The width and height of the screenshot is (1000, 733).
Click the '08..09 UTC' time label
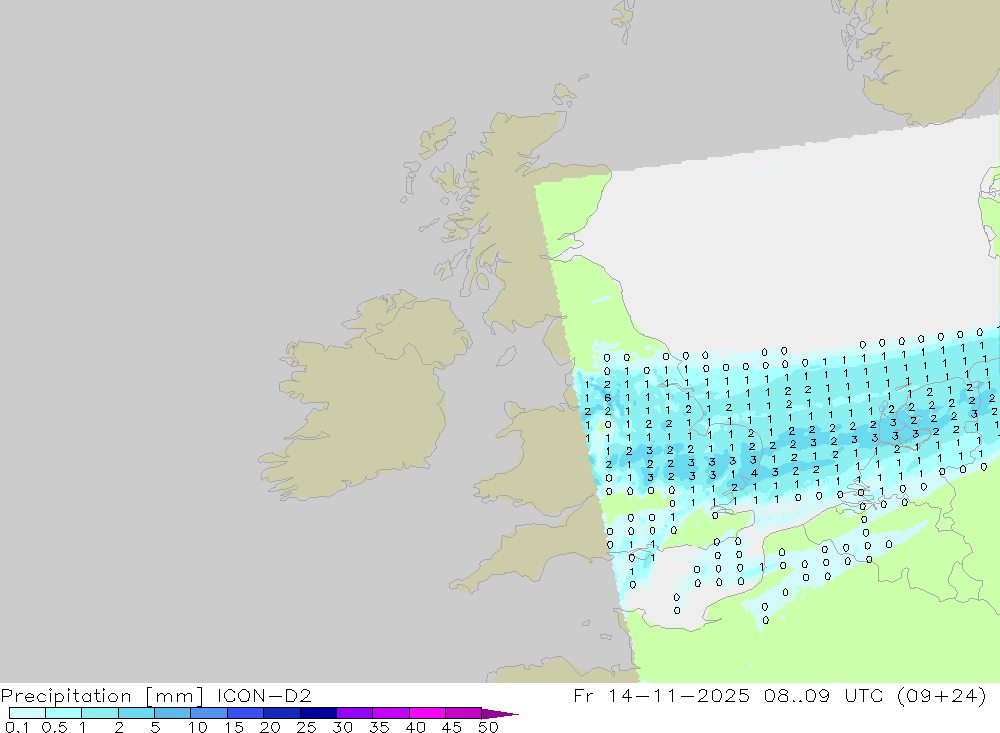coord(823,695)
